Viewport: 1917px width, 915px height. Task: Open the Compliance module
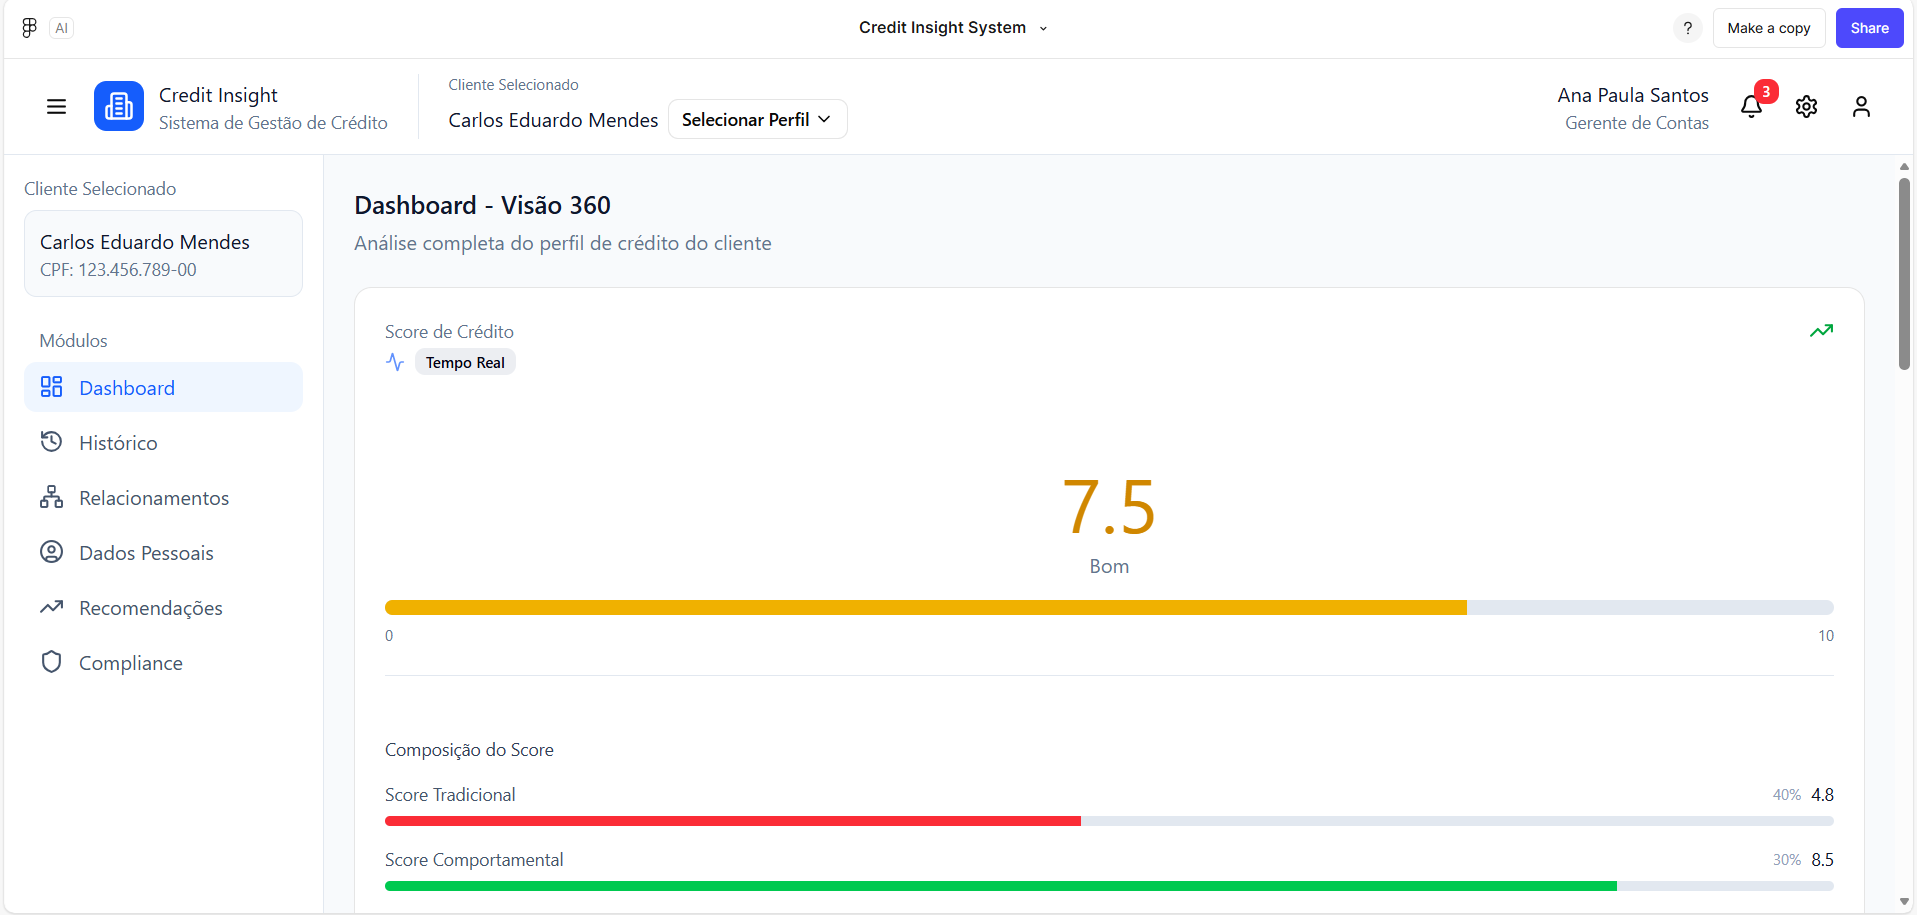click(x=163, y=663)
